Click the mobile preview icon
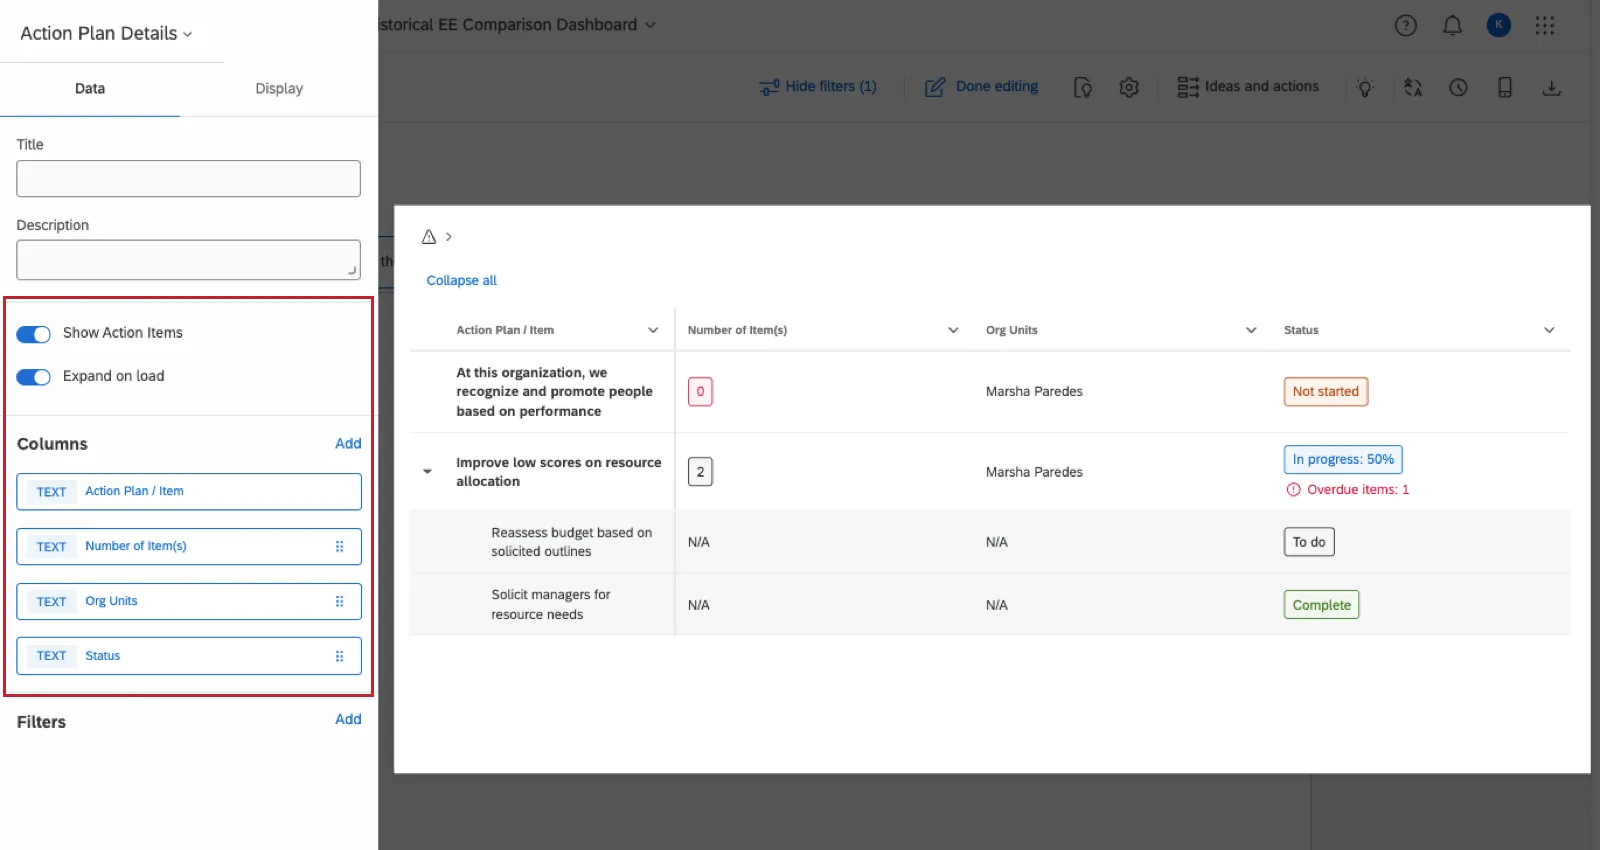 [1505, 88]
